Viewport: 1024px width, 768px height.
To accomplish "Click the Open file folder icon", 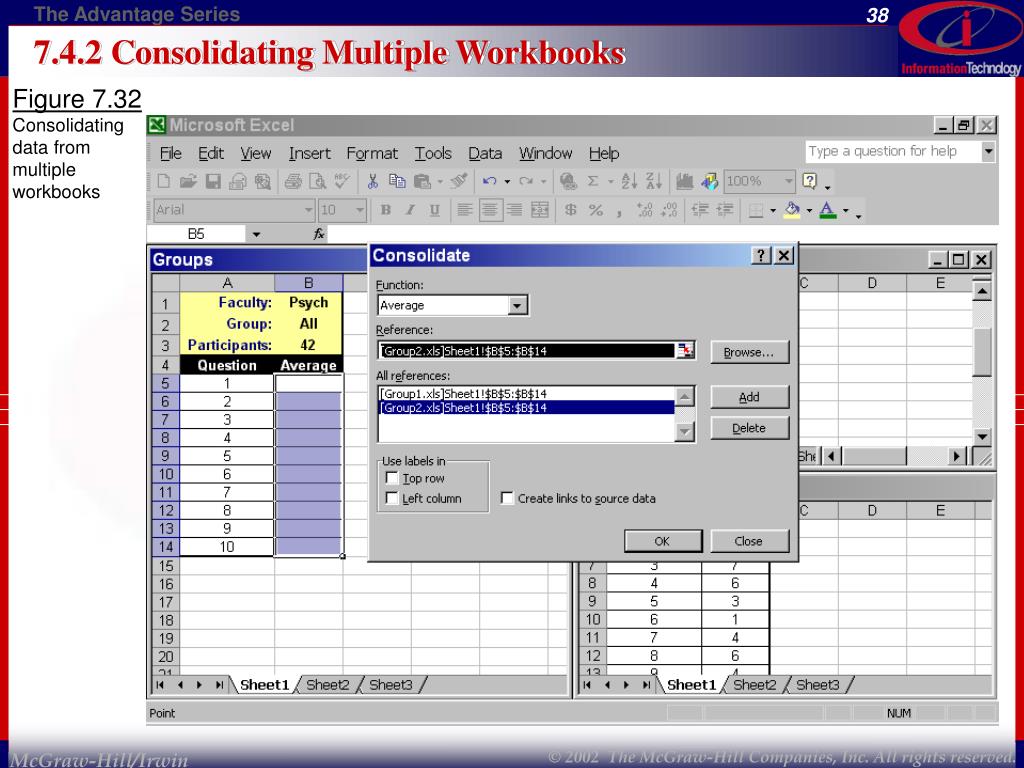I will pyautogui.click(x=188, y=182).
